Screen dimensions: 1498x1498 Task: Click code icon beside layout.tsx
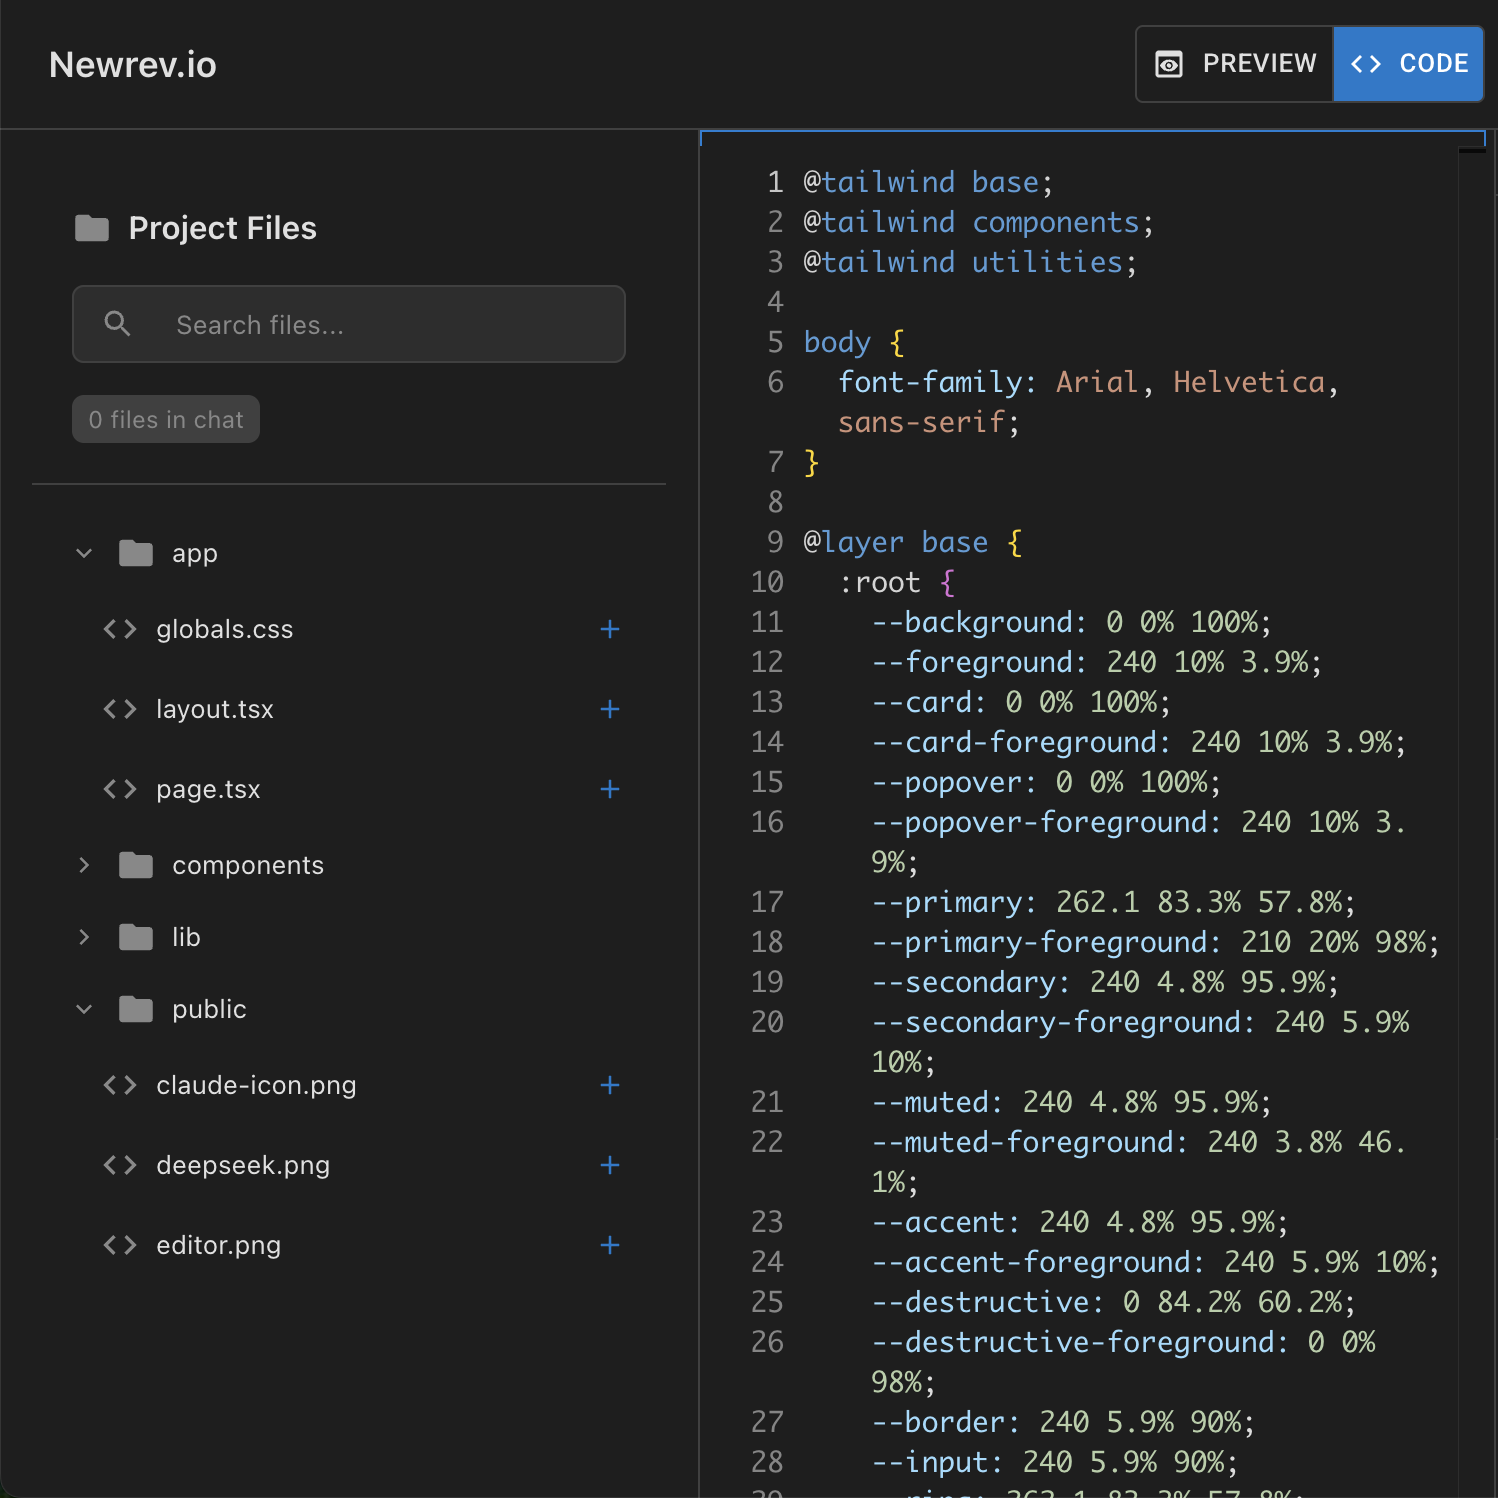coord(120,709)
